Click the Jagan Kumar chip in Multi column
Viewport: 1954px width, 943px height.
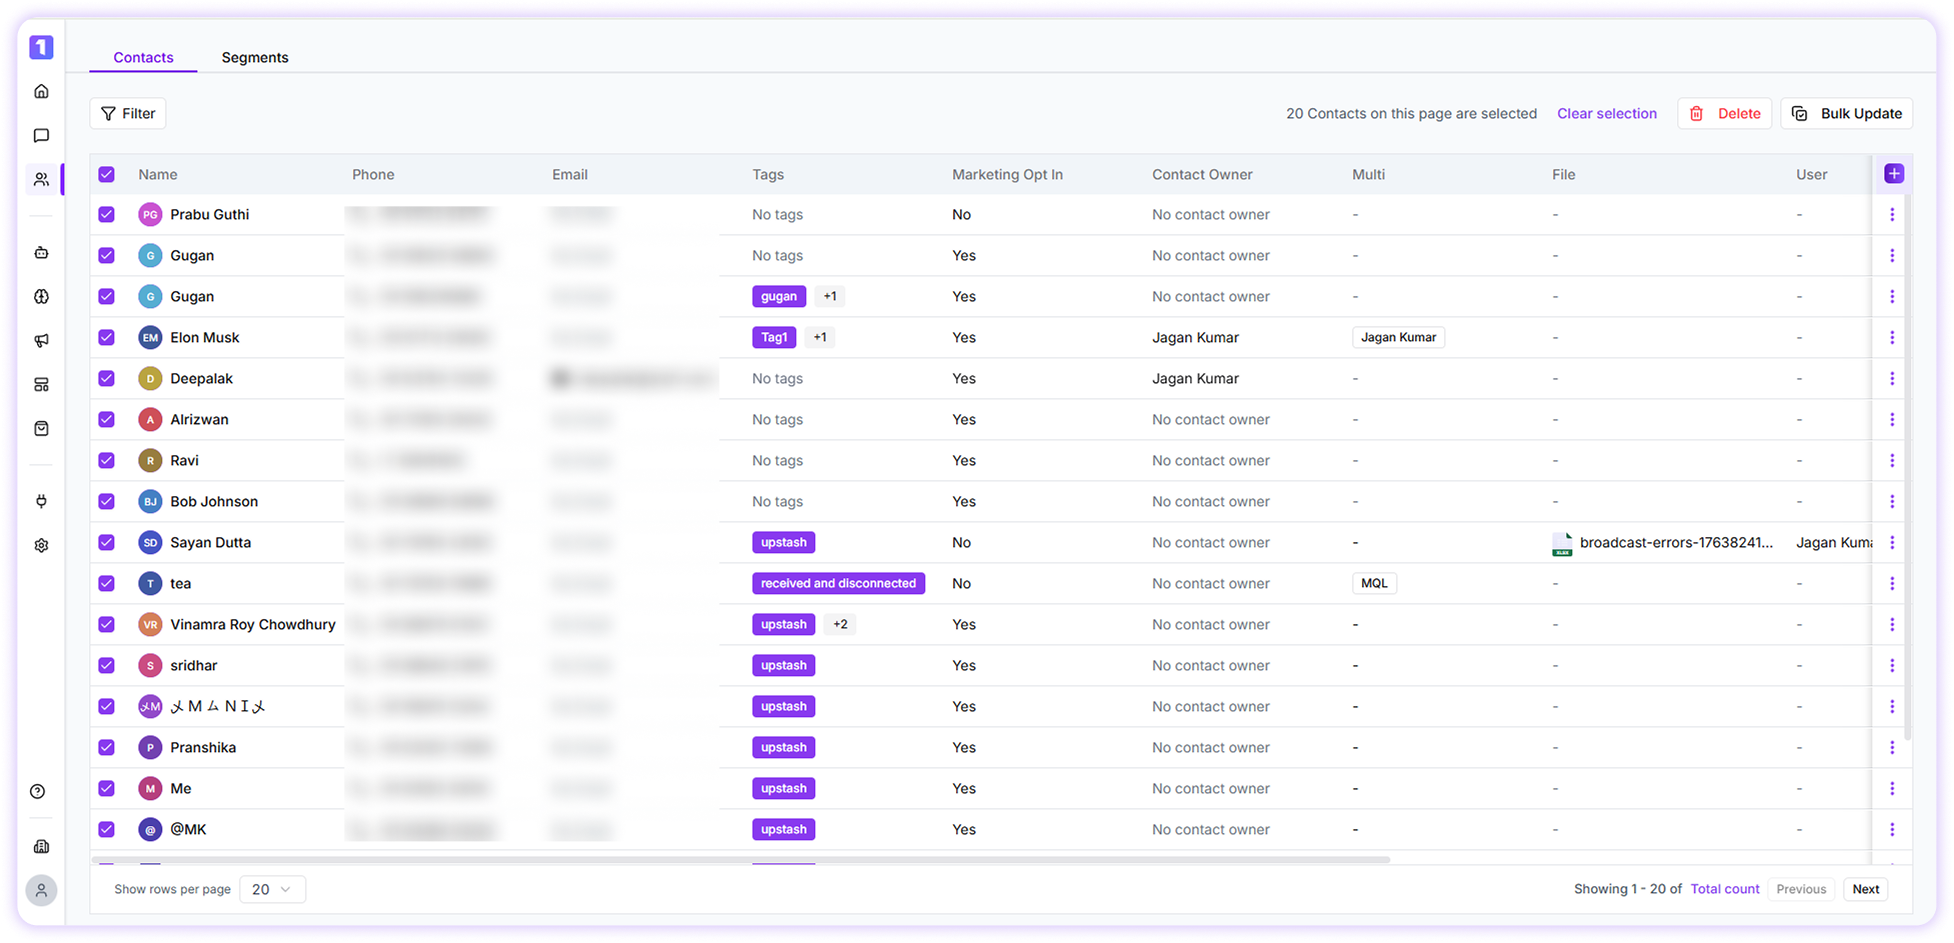click(x=1398, y=337)
